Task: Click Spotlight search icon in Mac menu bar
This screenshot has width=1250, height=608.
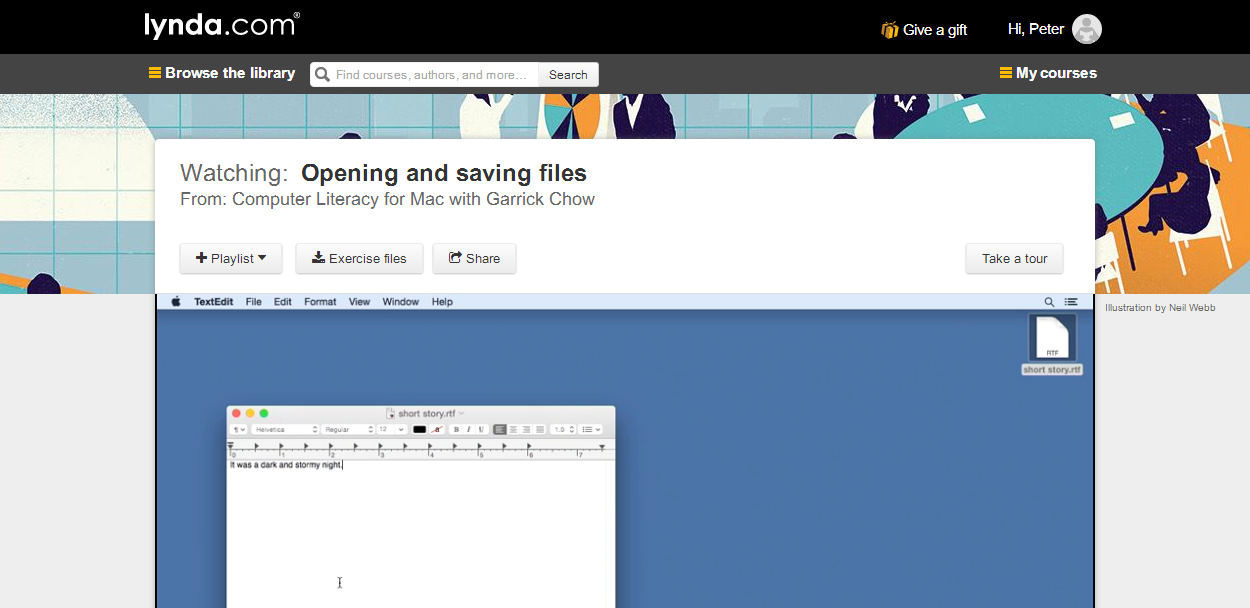Action: pyautogui.click(x=1049, y=301)
